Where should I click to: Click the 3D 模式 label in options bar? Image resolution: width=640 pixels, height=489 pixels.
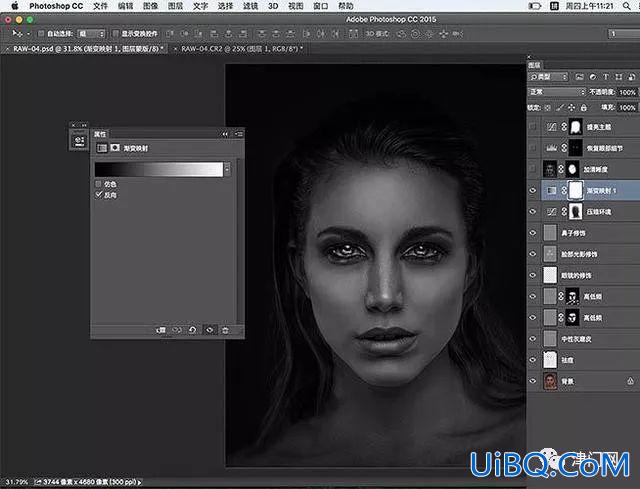coord(377,33)
